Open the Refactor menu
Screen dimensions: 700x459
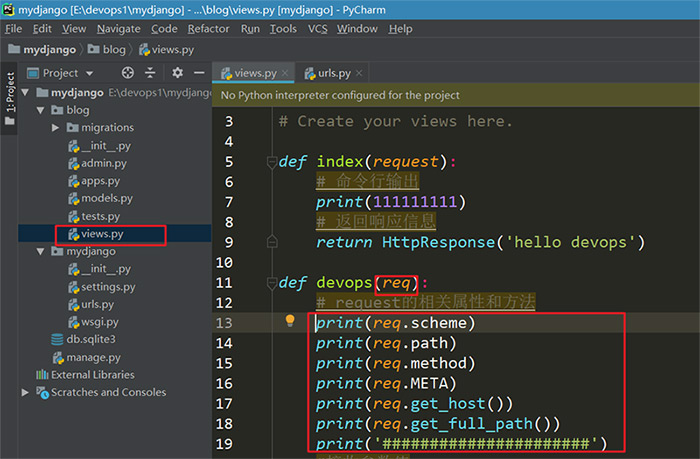pos(208,29)
